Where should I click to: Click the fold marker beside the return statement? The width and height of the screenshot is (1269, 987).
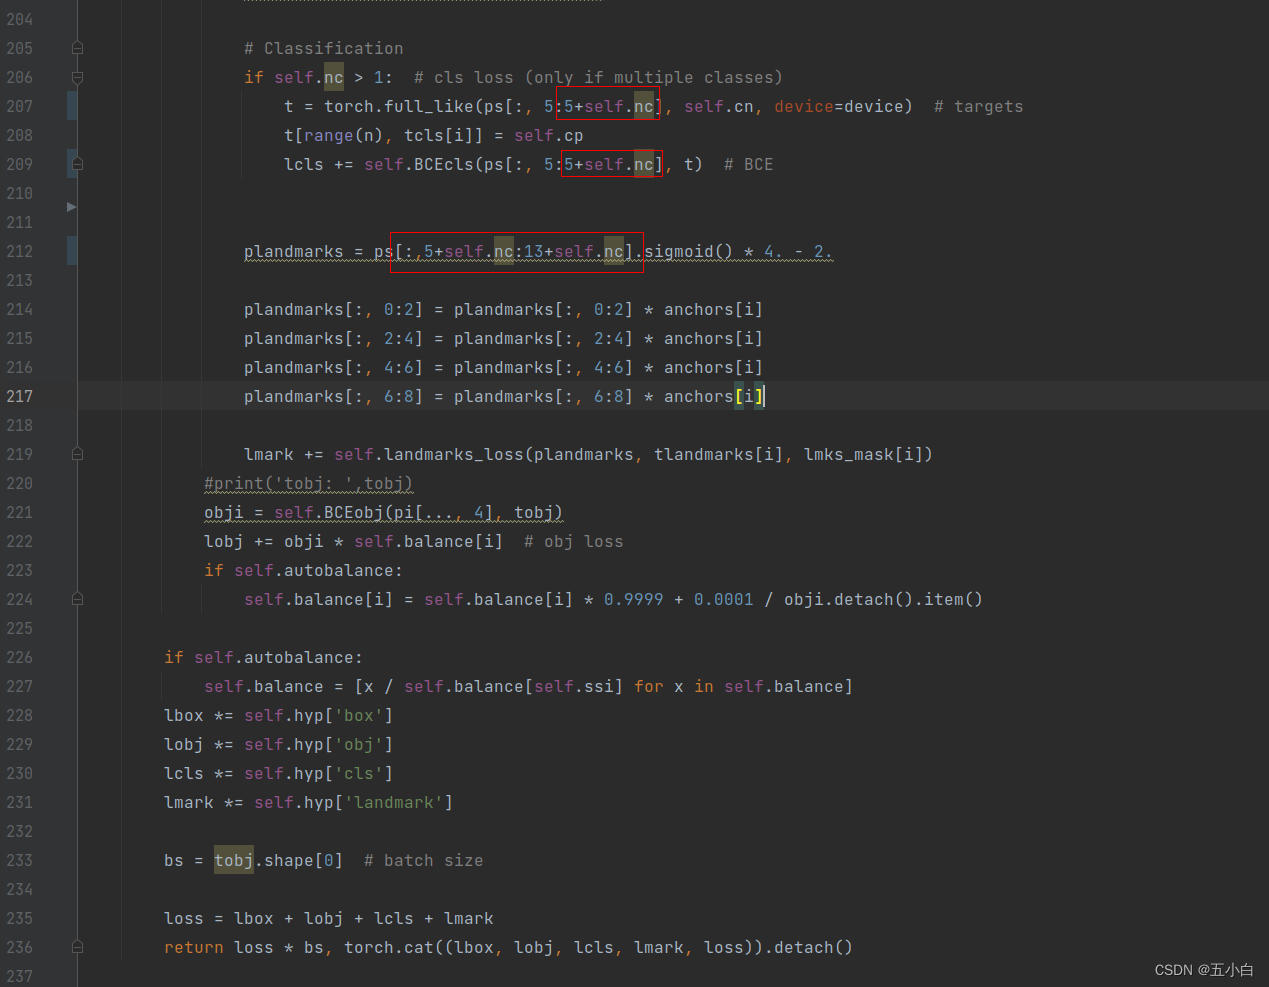pos(77,947)
